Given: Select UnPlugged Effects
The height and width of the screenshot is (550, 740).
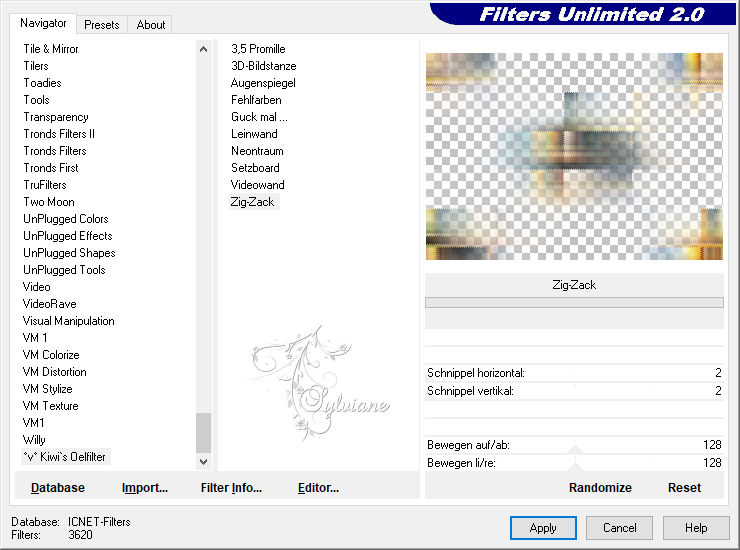Looking at the screenshot, I should point(67,236).
